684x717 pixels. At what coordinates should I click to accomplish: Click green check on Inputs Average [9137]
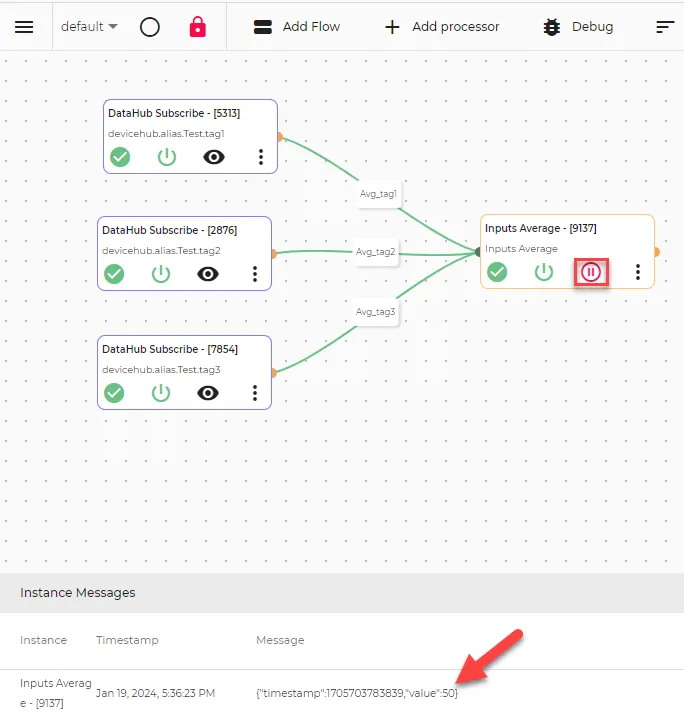click(497, 272)
